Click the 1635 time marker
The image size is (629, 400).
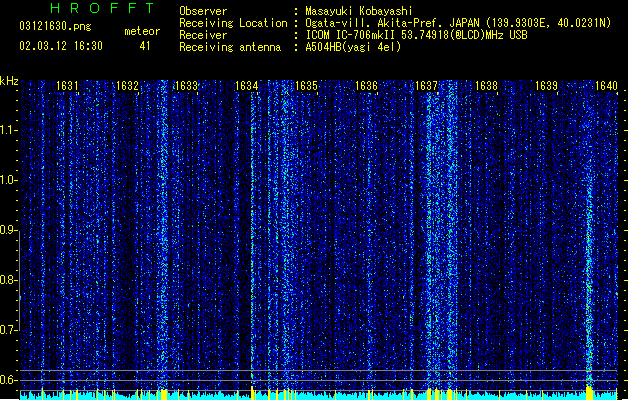coord(306,86)
